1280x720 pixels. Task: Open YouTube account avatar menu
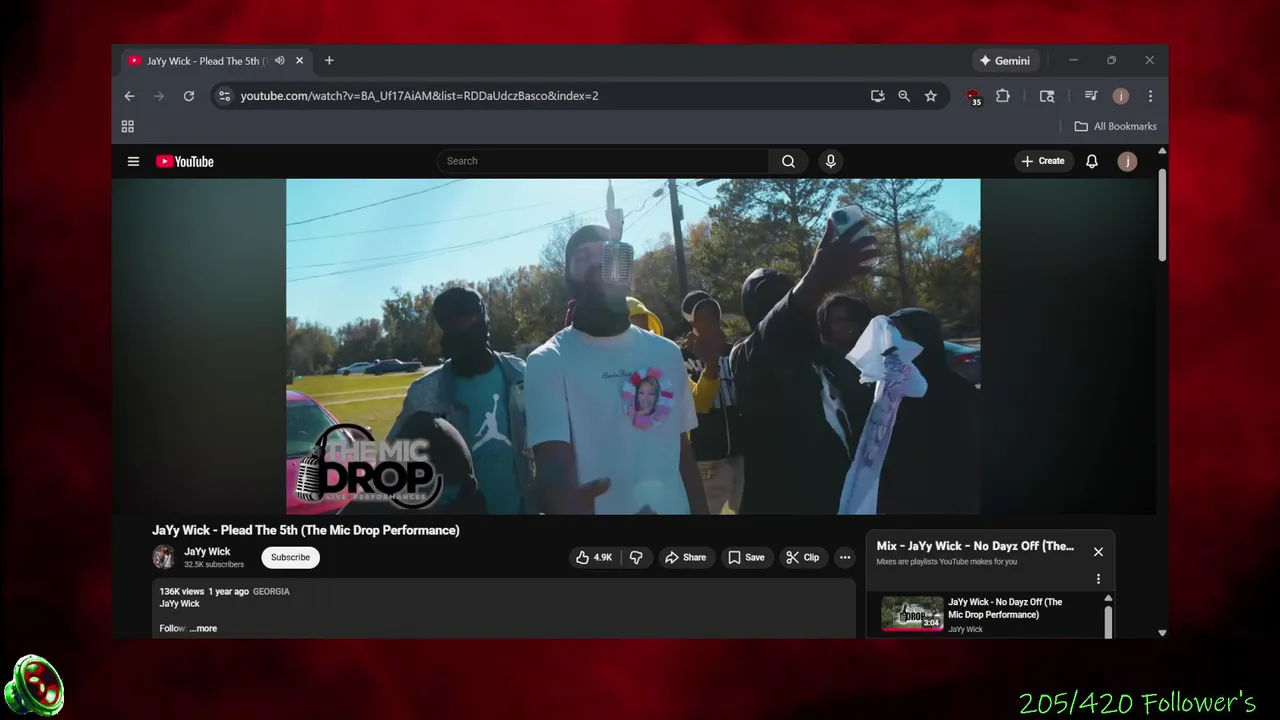tap(1127, 161)
